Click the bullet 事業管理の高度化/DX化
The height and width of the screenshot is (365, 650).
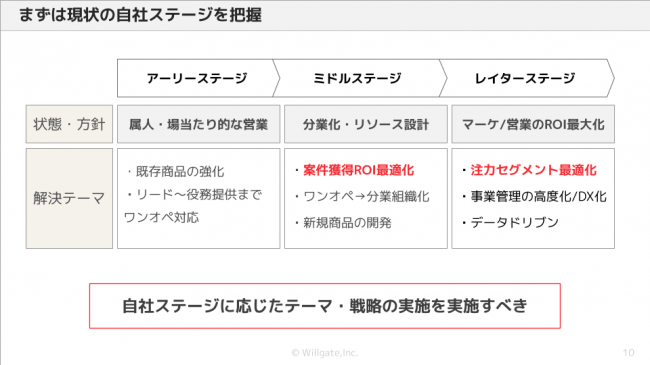[534, 196]
